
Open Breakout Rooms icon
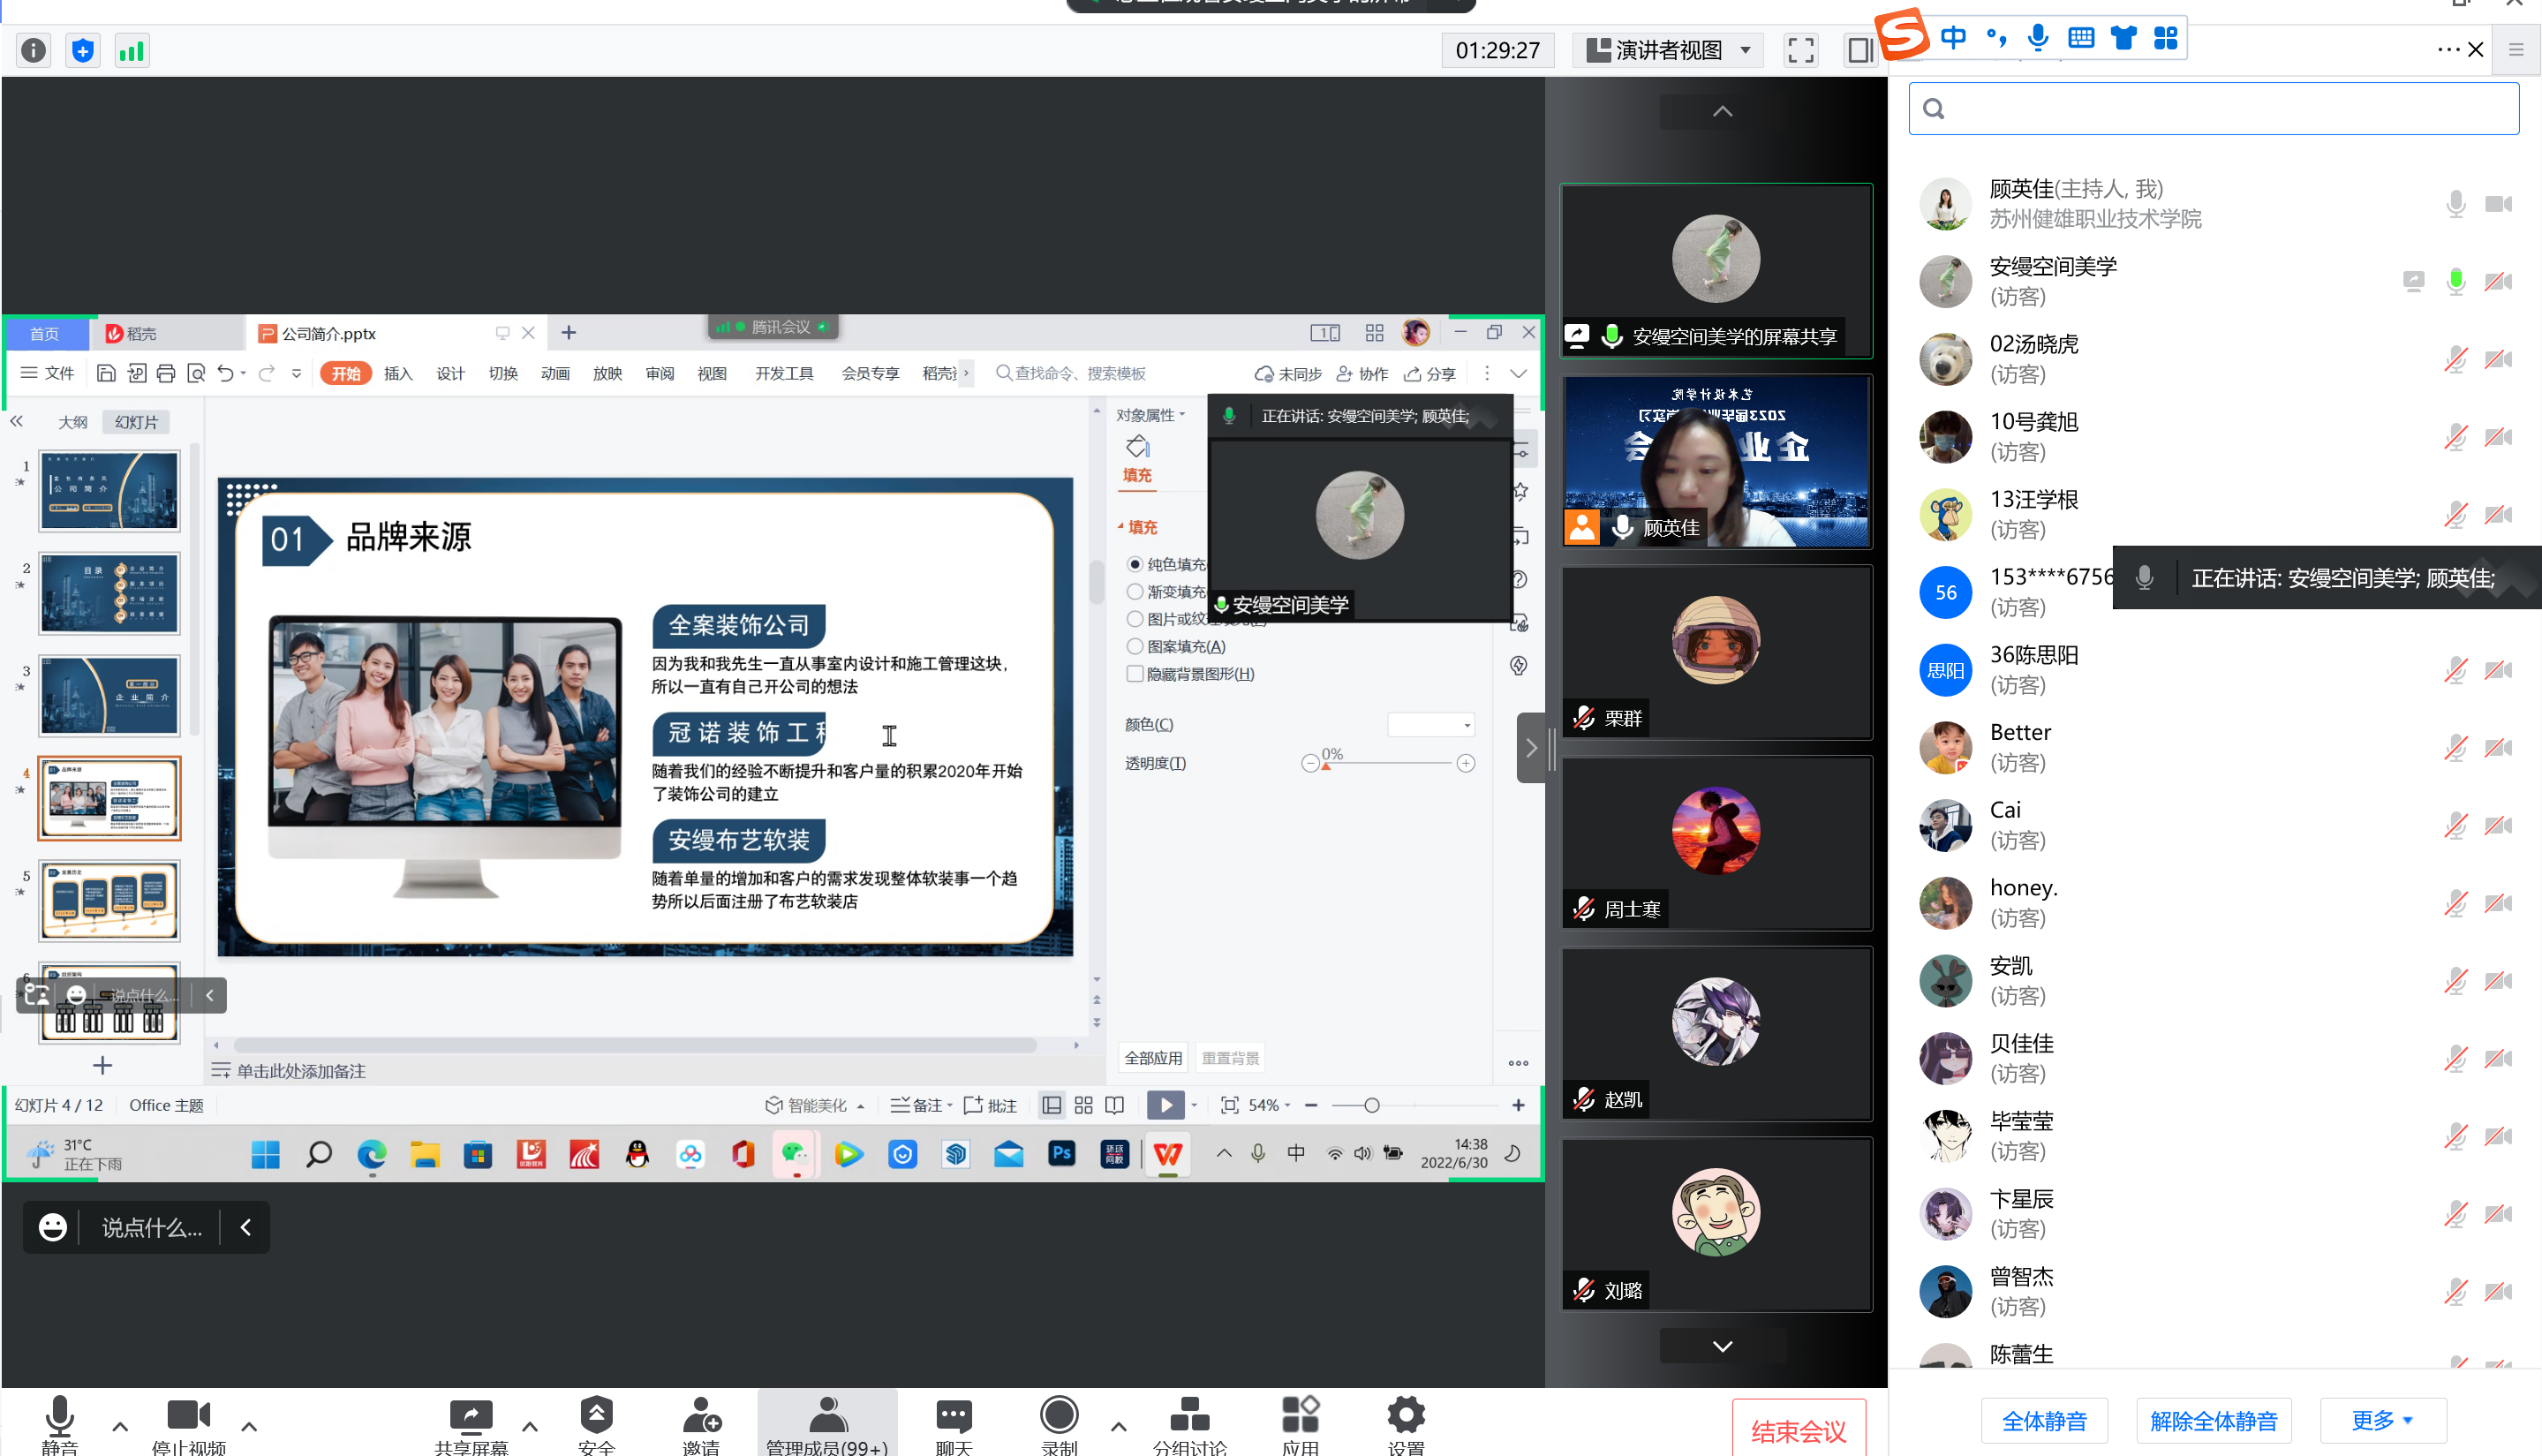point(1189,1416)
